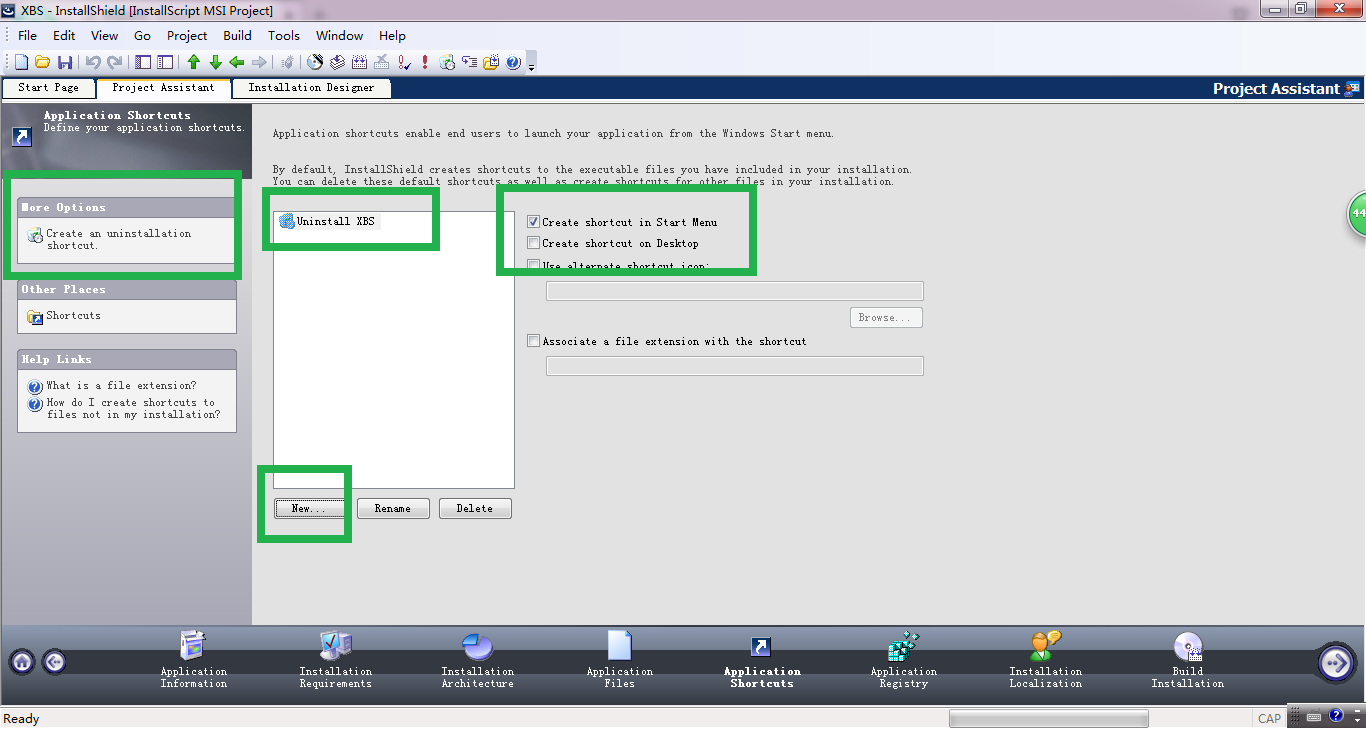The height and width of the screenshot is (729, 1366).
Task: Click the Browse... button
Action: [x=886, y=318]
